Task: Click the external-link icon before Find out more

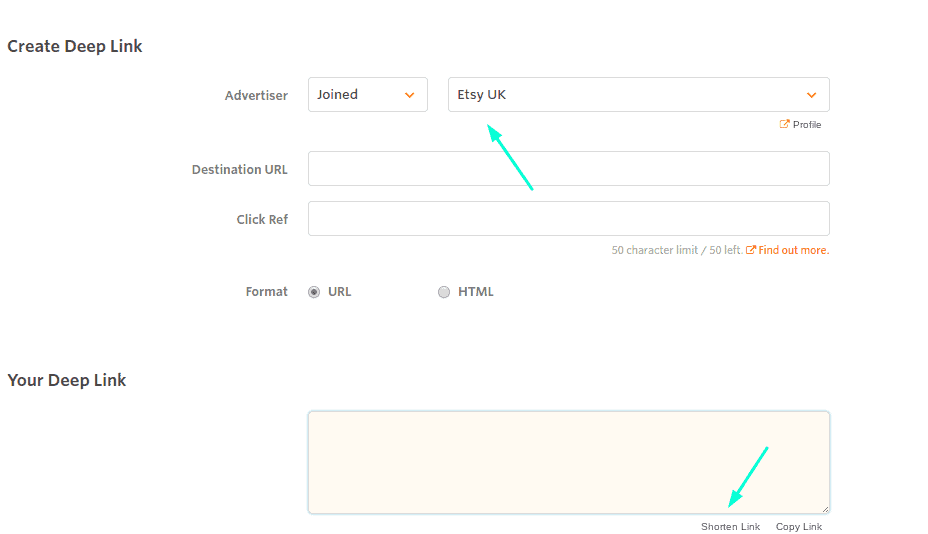Action: [x=750, y=250]
